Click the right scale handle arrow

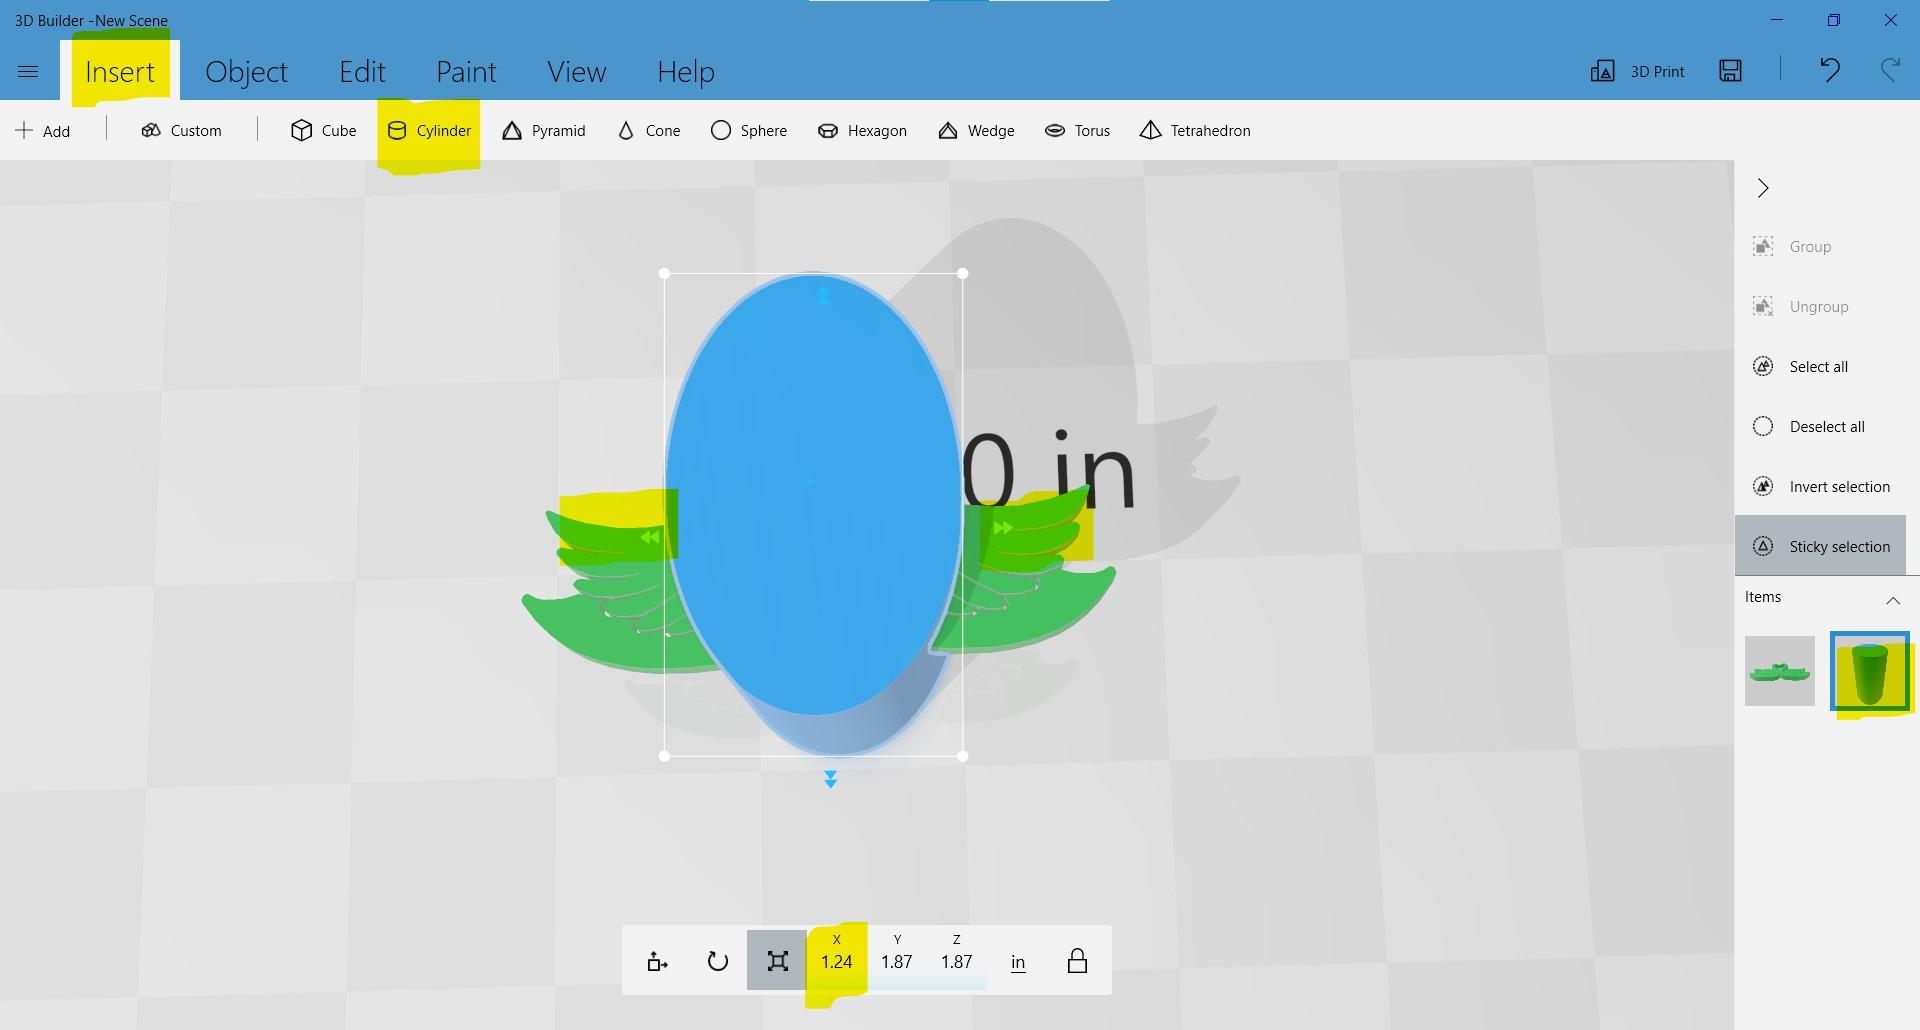(x=1002, y=527)
